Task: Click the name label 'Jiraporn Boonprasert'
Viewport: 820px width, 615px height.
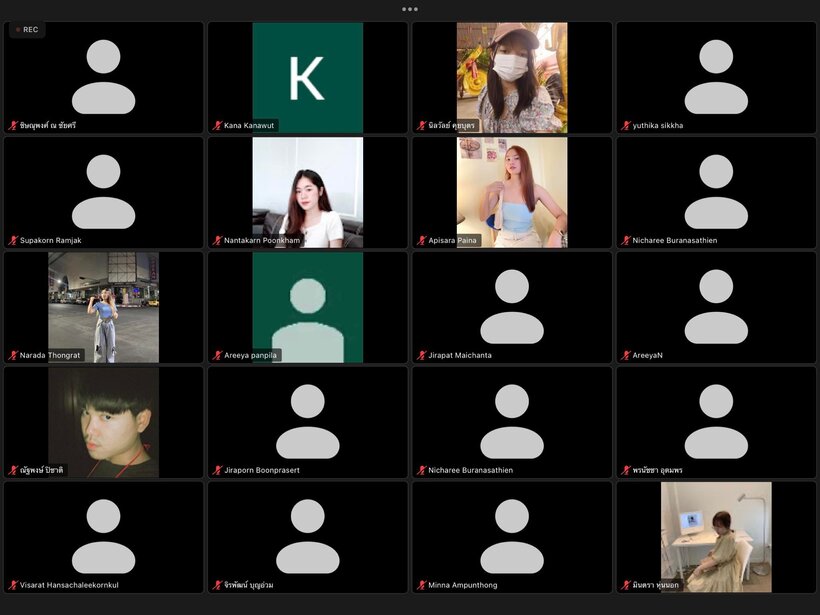Action: coord(262,471)
